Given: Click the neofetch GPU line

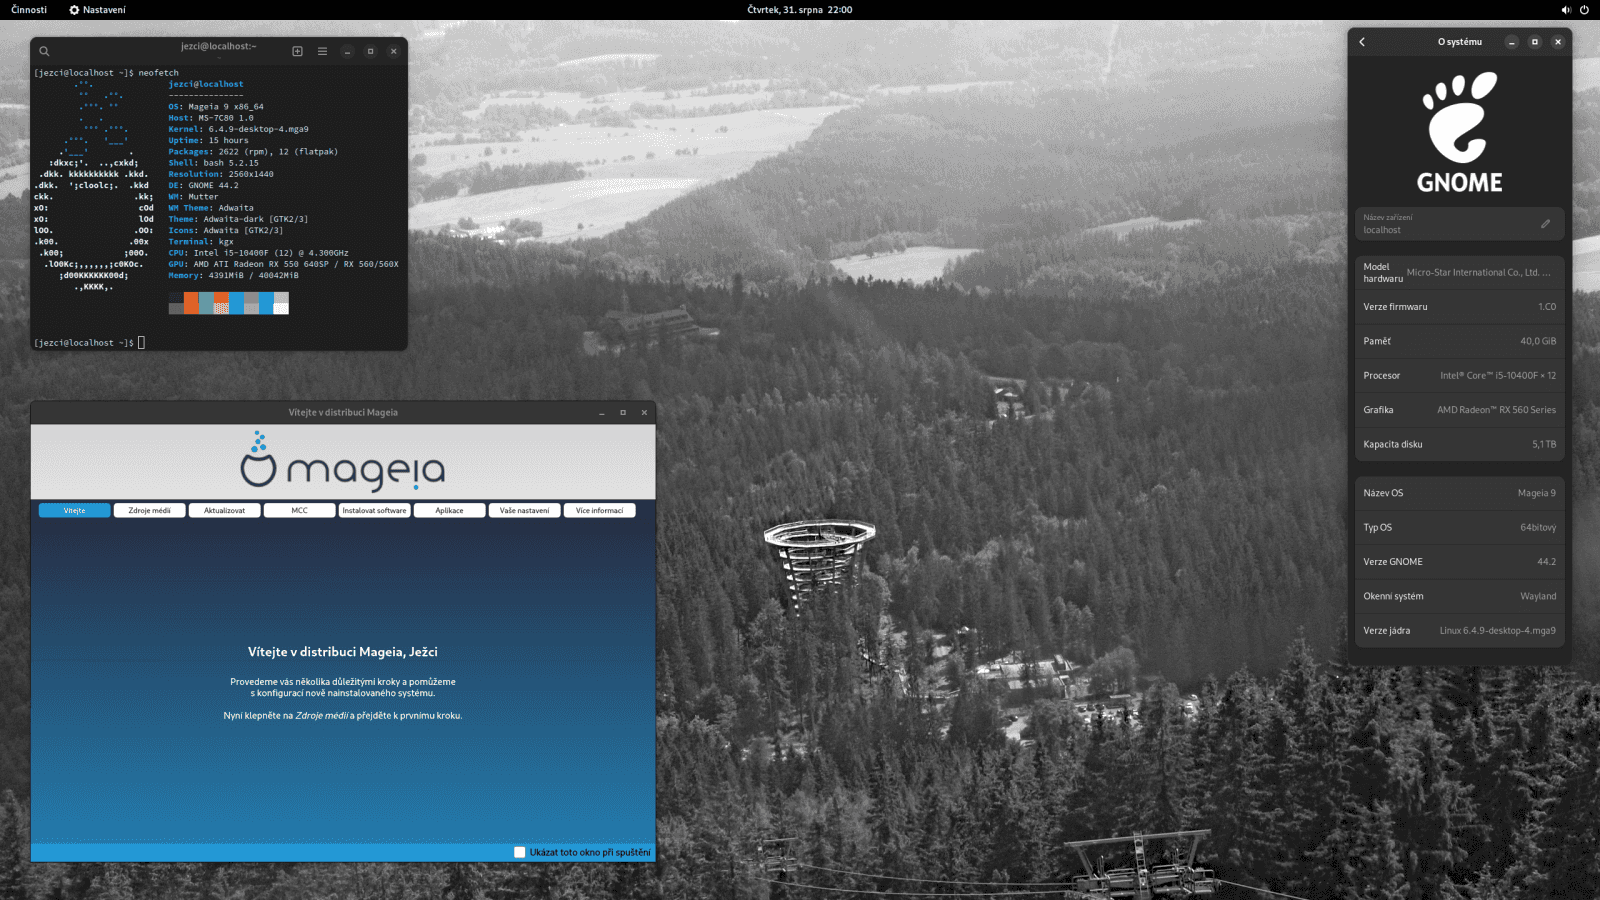Looking at the screenshot, I should (x=283, y=264).
